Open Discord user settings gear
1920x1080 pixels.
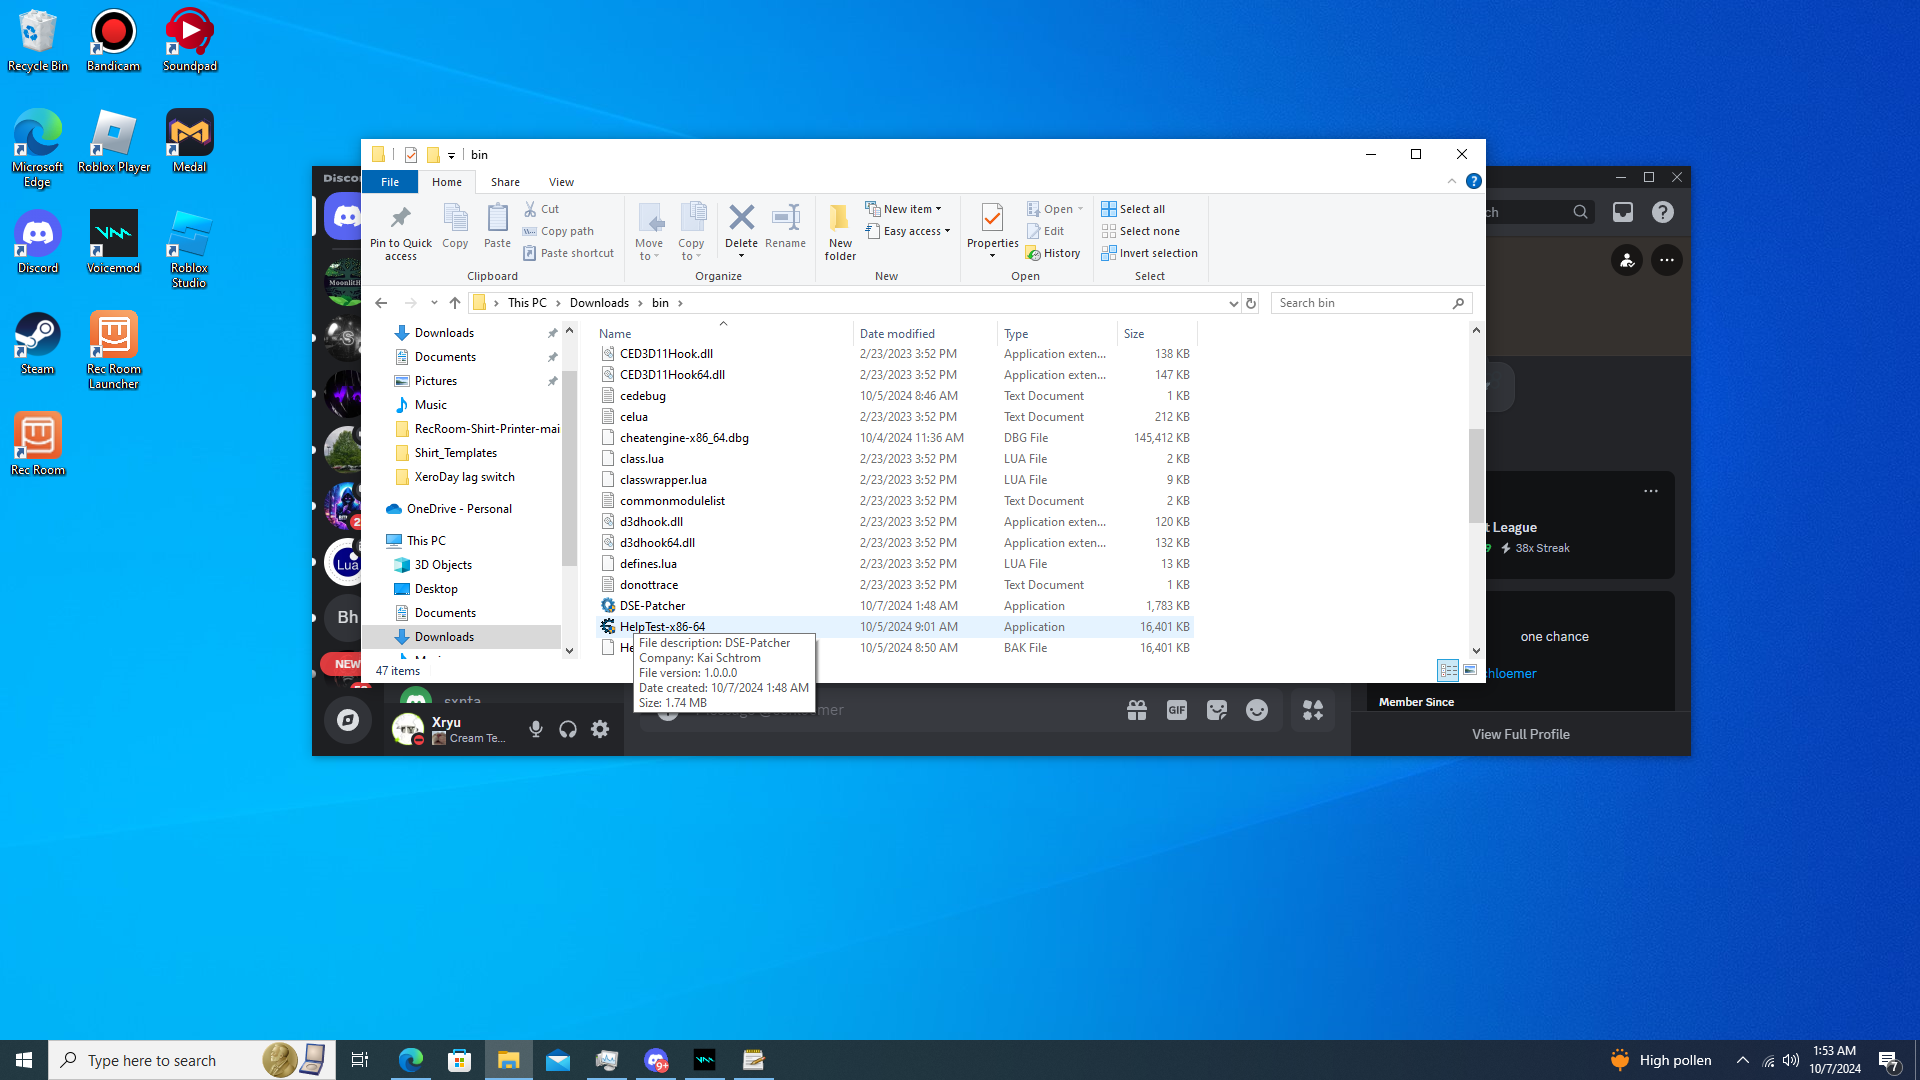pyautogui.click(x=600, y=730)
